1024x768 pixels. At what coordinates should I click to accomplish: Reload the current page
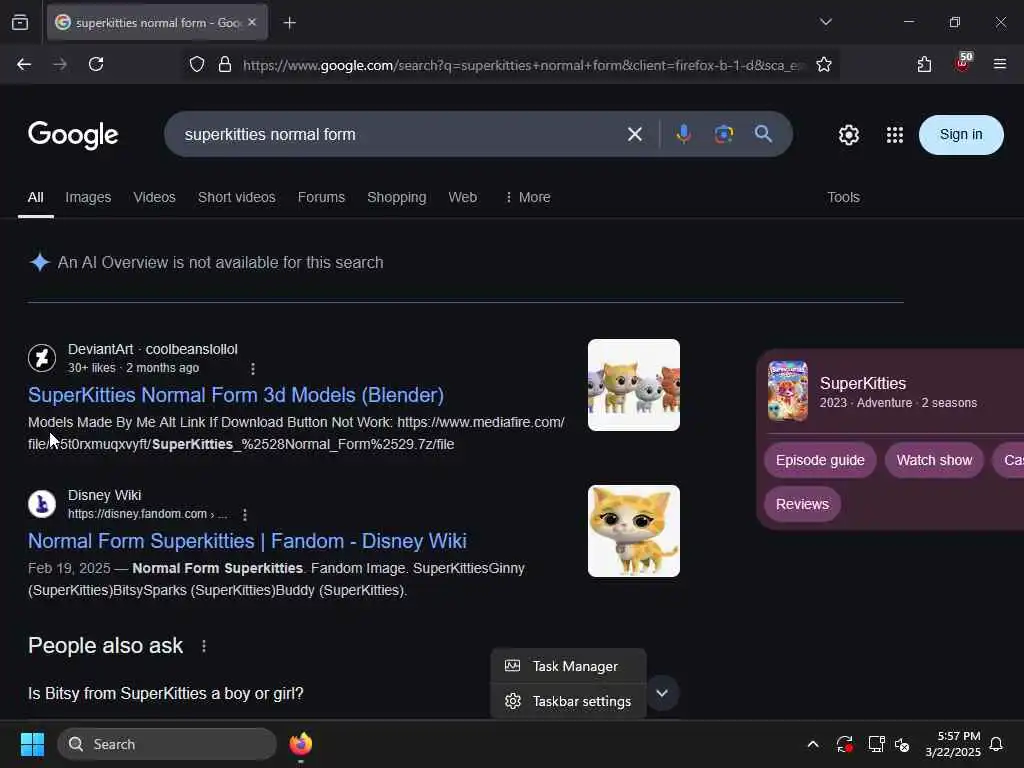coord(96,64)
